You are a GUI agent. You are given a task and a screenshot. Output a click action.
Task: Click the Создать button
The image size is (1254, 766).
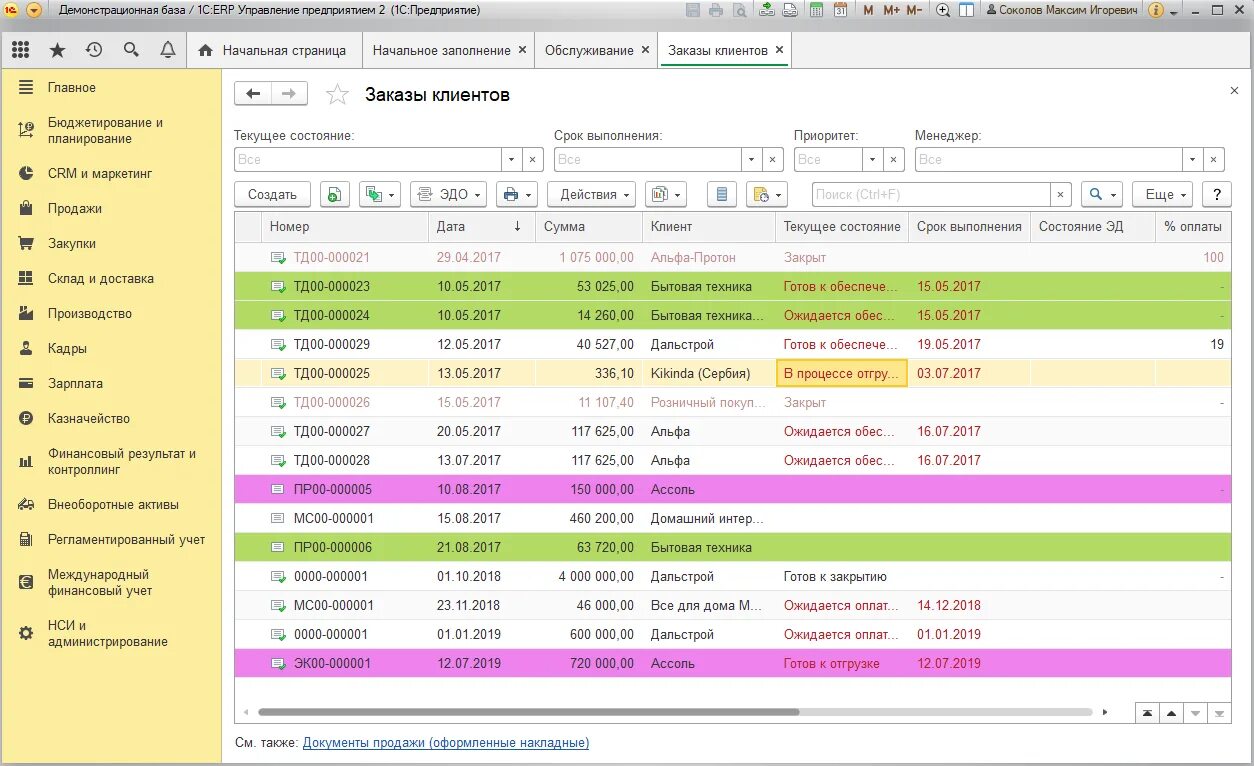(x=272, y=194)
